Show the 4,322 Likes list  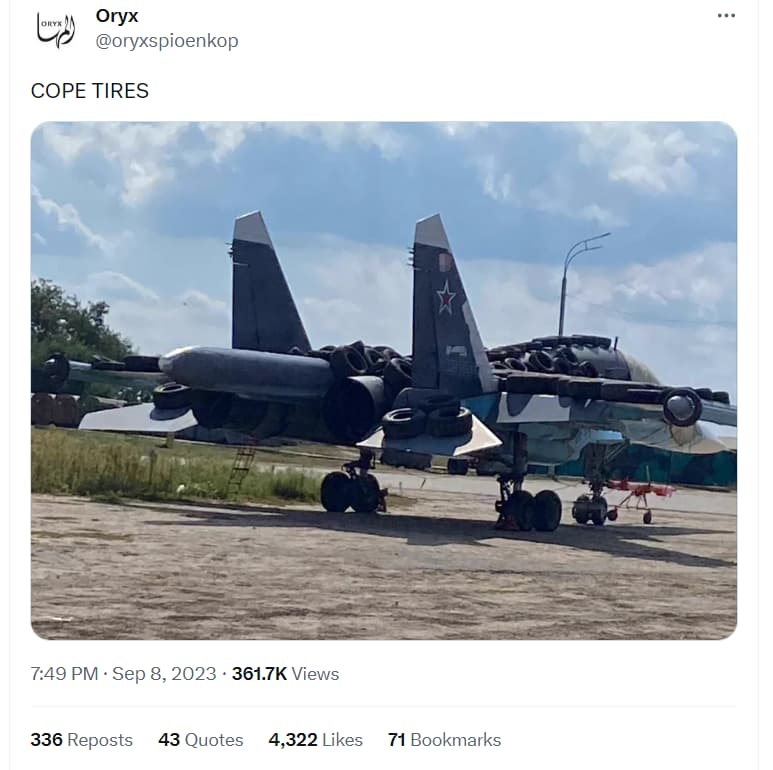tap(316, 739)
